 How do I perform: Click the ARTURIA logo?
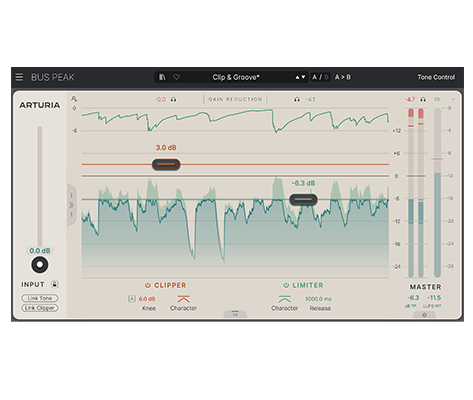coord(40,105)
